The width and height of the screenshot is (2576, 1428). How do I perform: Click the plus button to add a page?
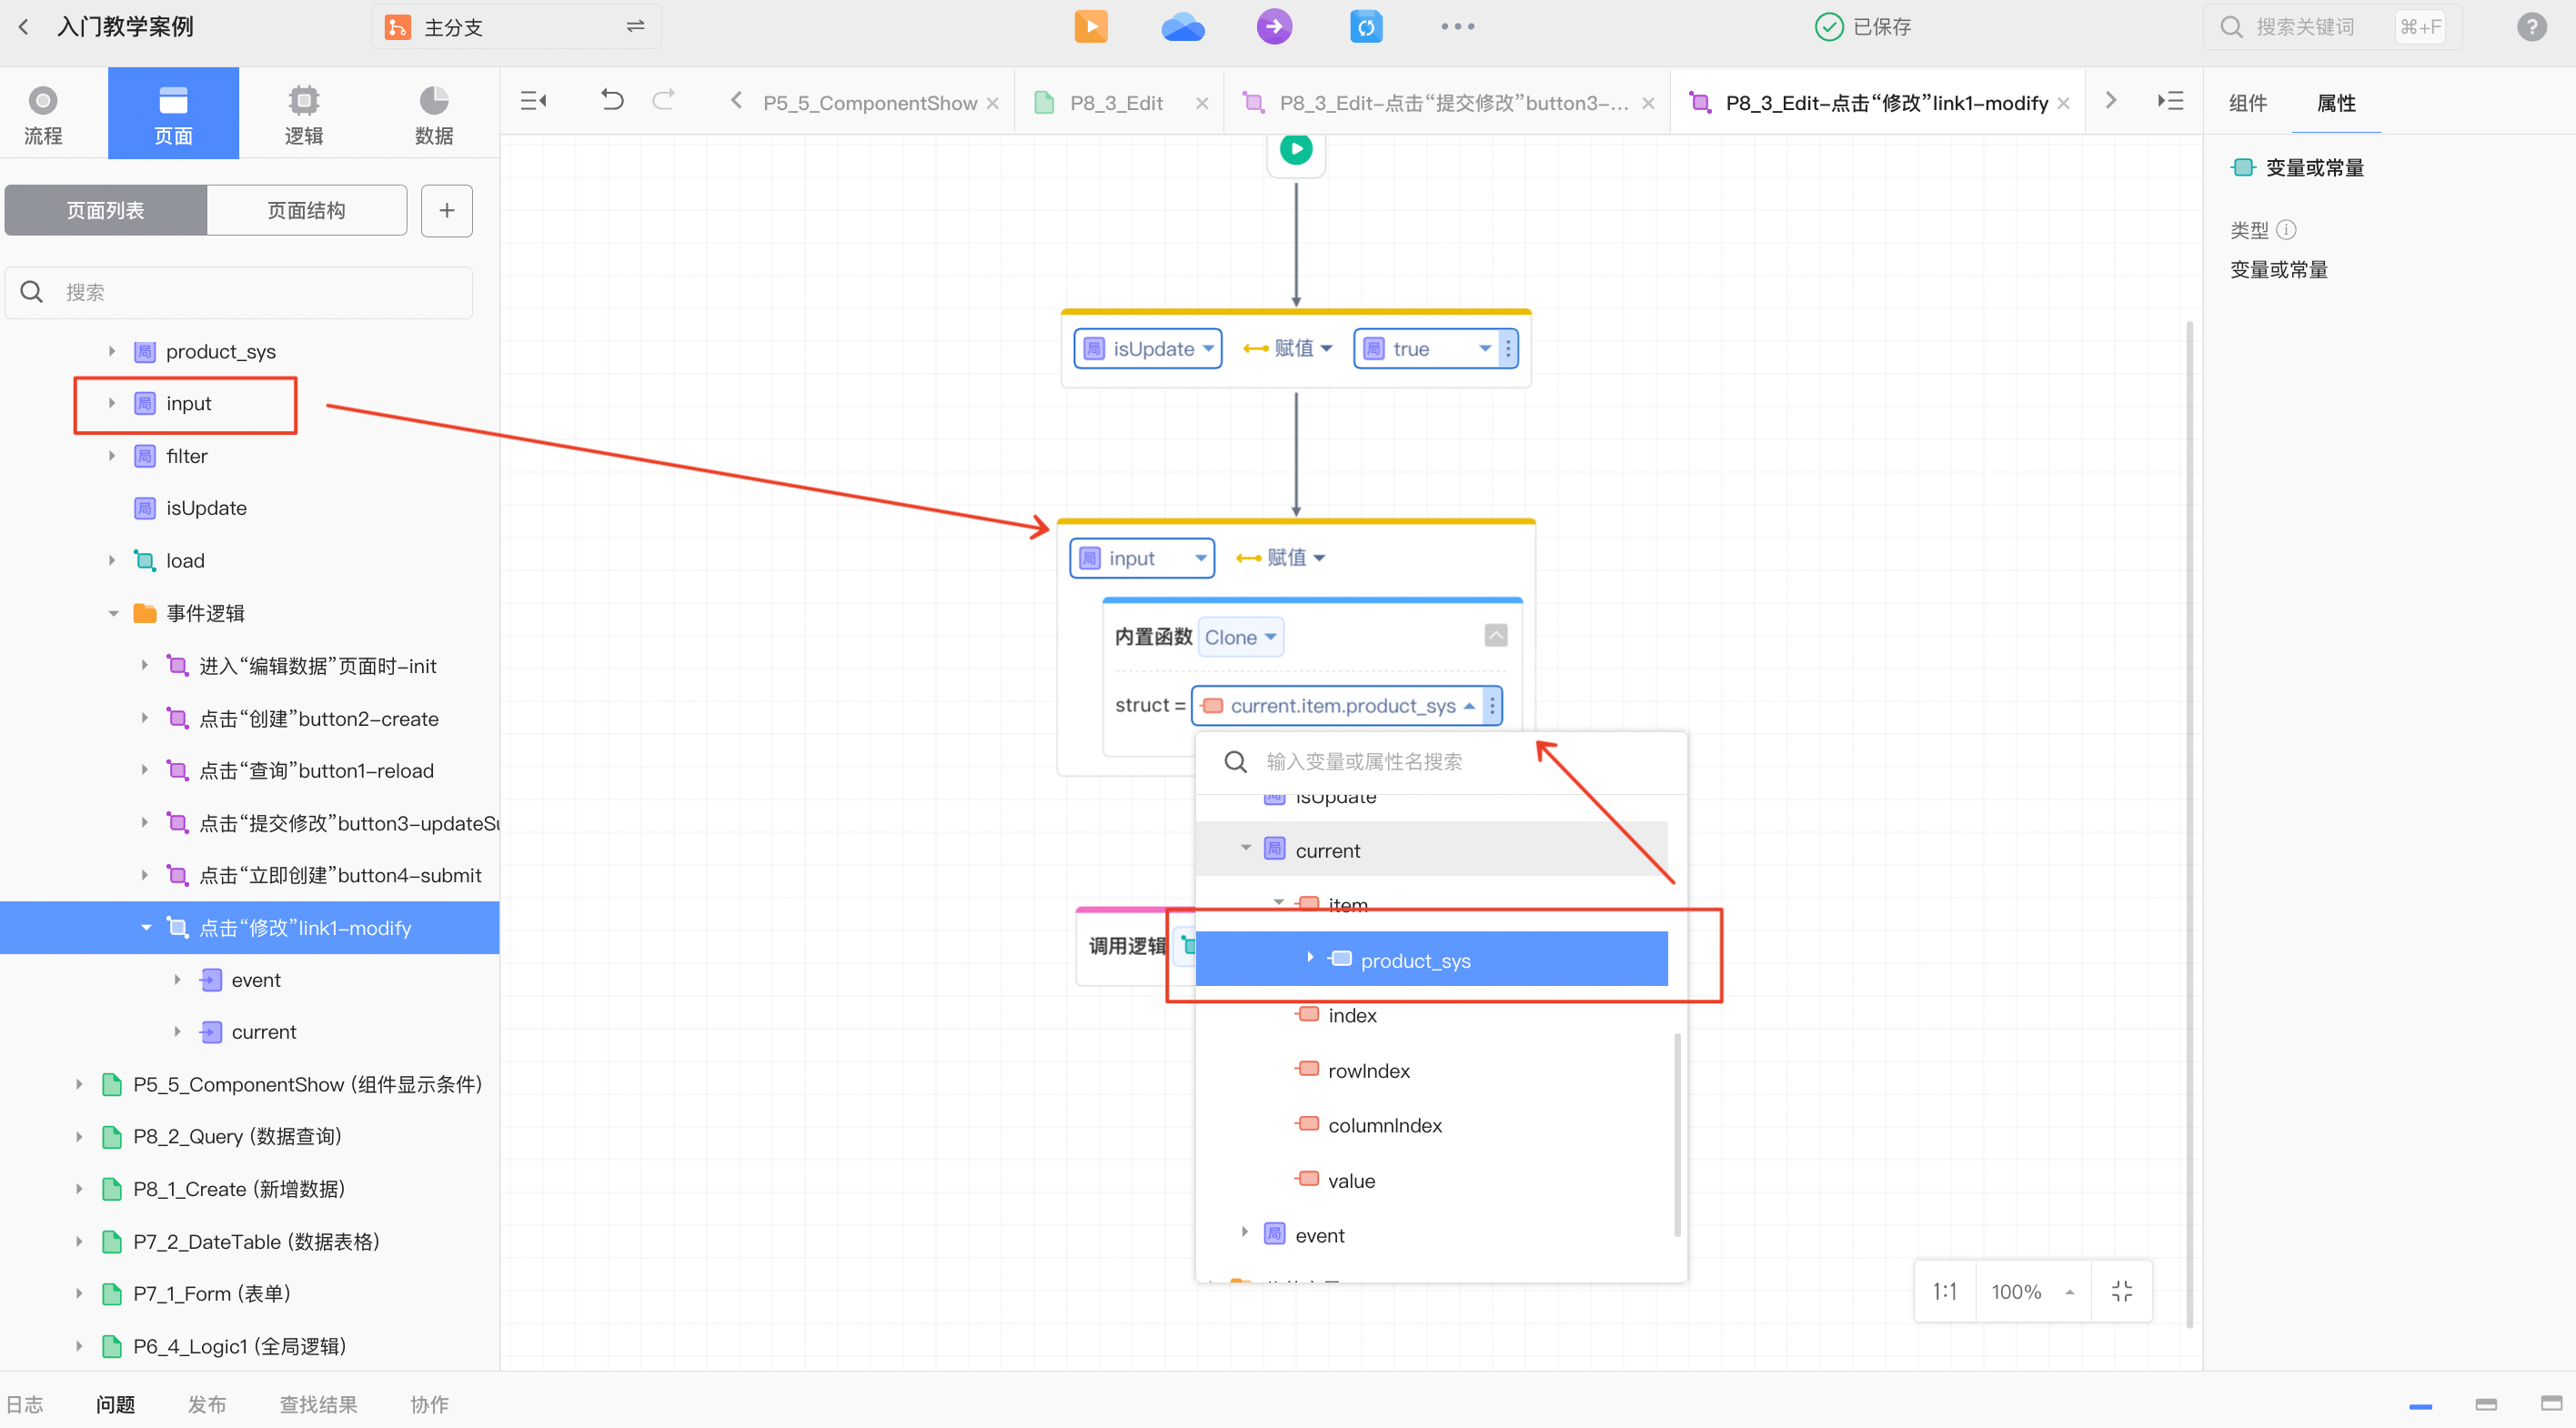coord(447,210)
